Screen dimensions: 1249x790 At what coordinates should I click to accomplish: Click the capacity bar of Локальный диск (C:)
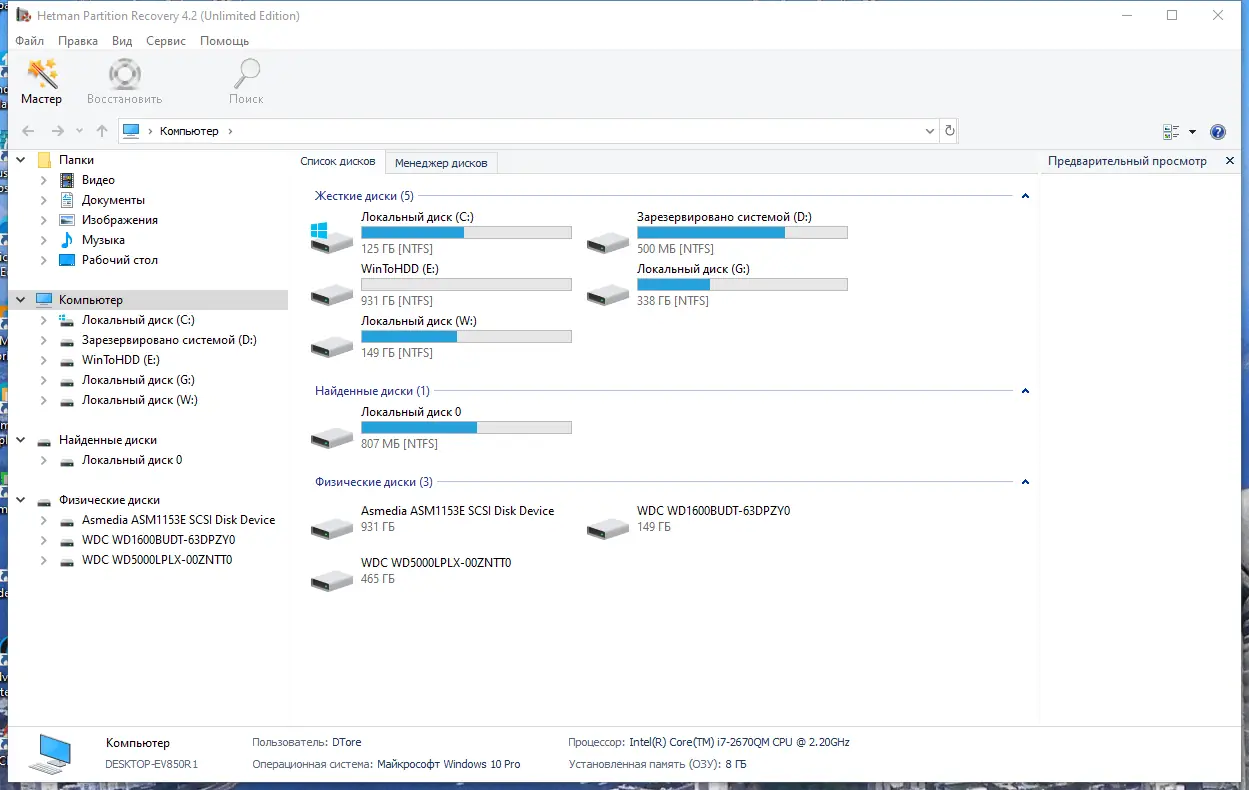pos(466,232)
